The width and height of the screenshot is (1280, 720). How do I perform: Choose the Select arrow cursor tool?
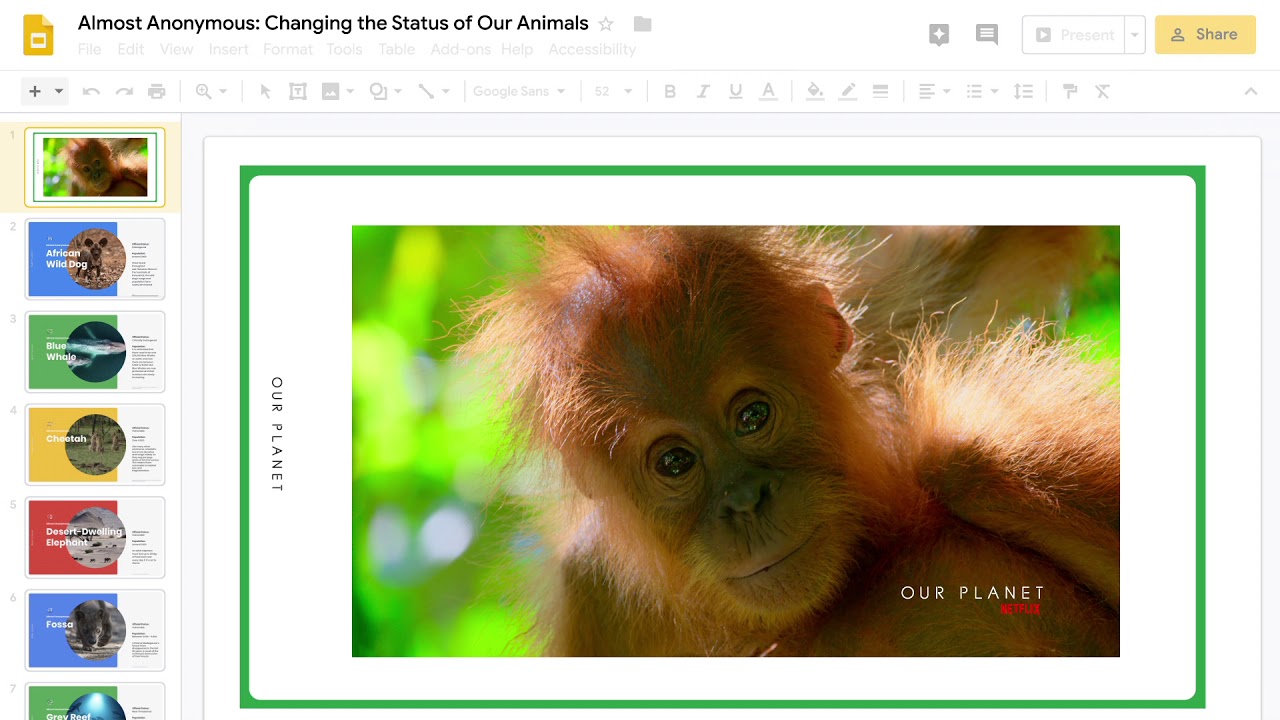coord(265,91)
